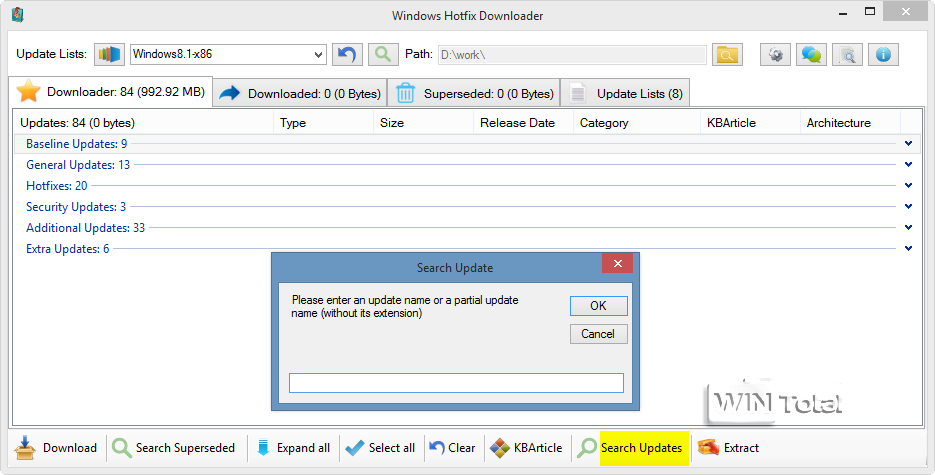This screenshot has width=935, height=475.
Task: Sort by the KBArticle column header
Action: [x=750, y=123]
